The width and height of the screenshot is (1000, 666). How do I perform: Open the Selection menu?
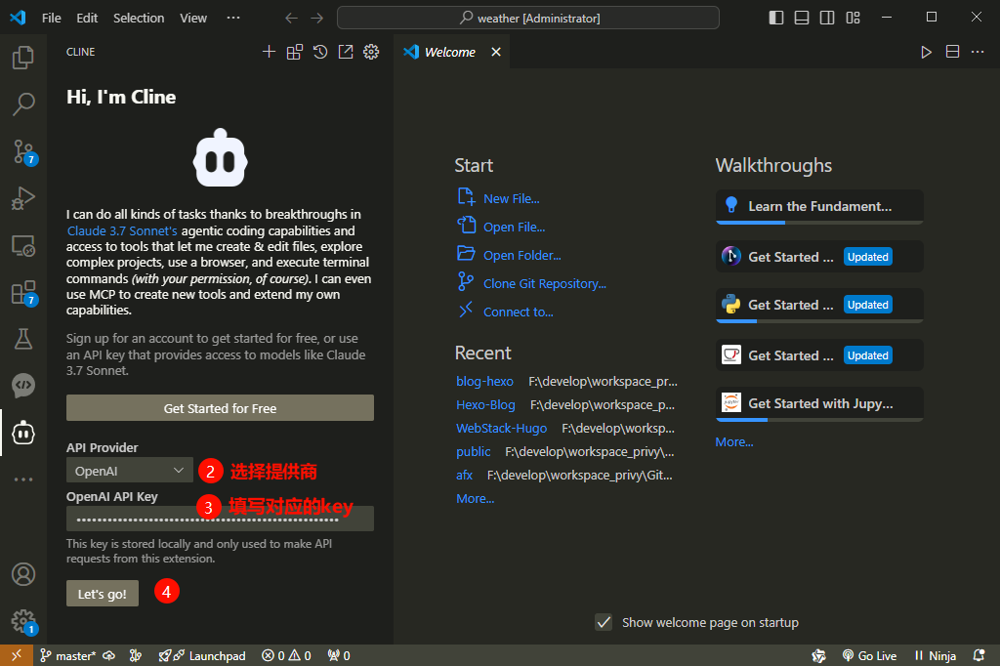138,18
